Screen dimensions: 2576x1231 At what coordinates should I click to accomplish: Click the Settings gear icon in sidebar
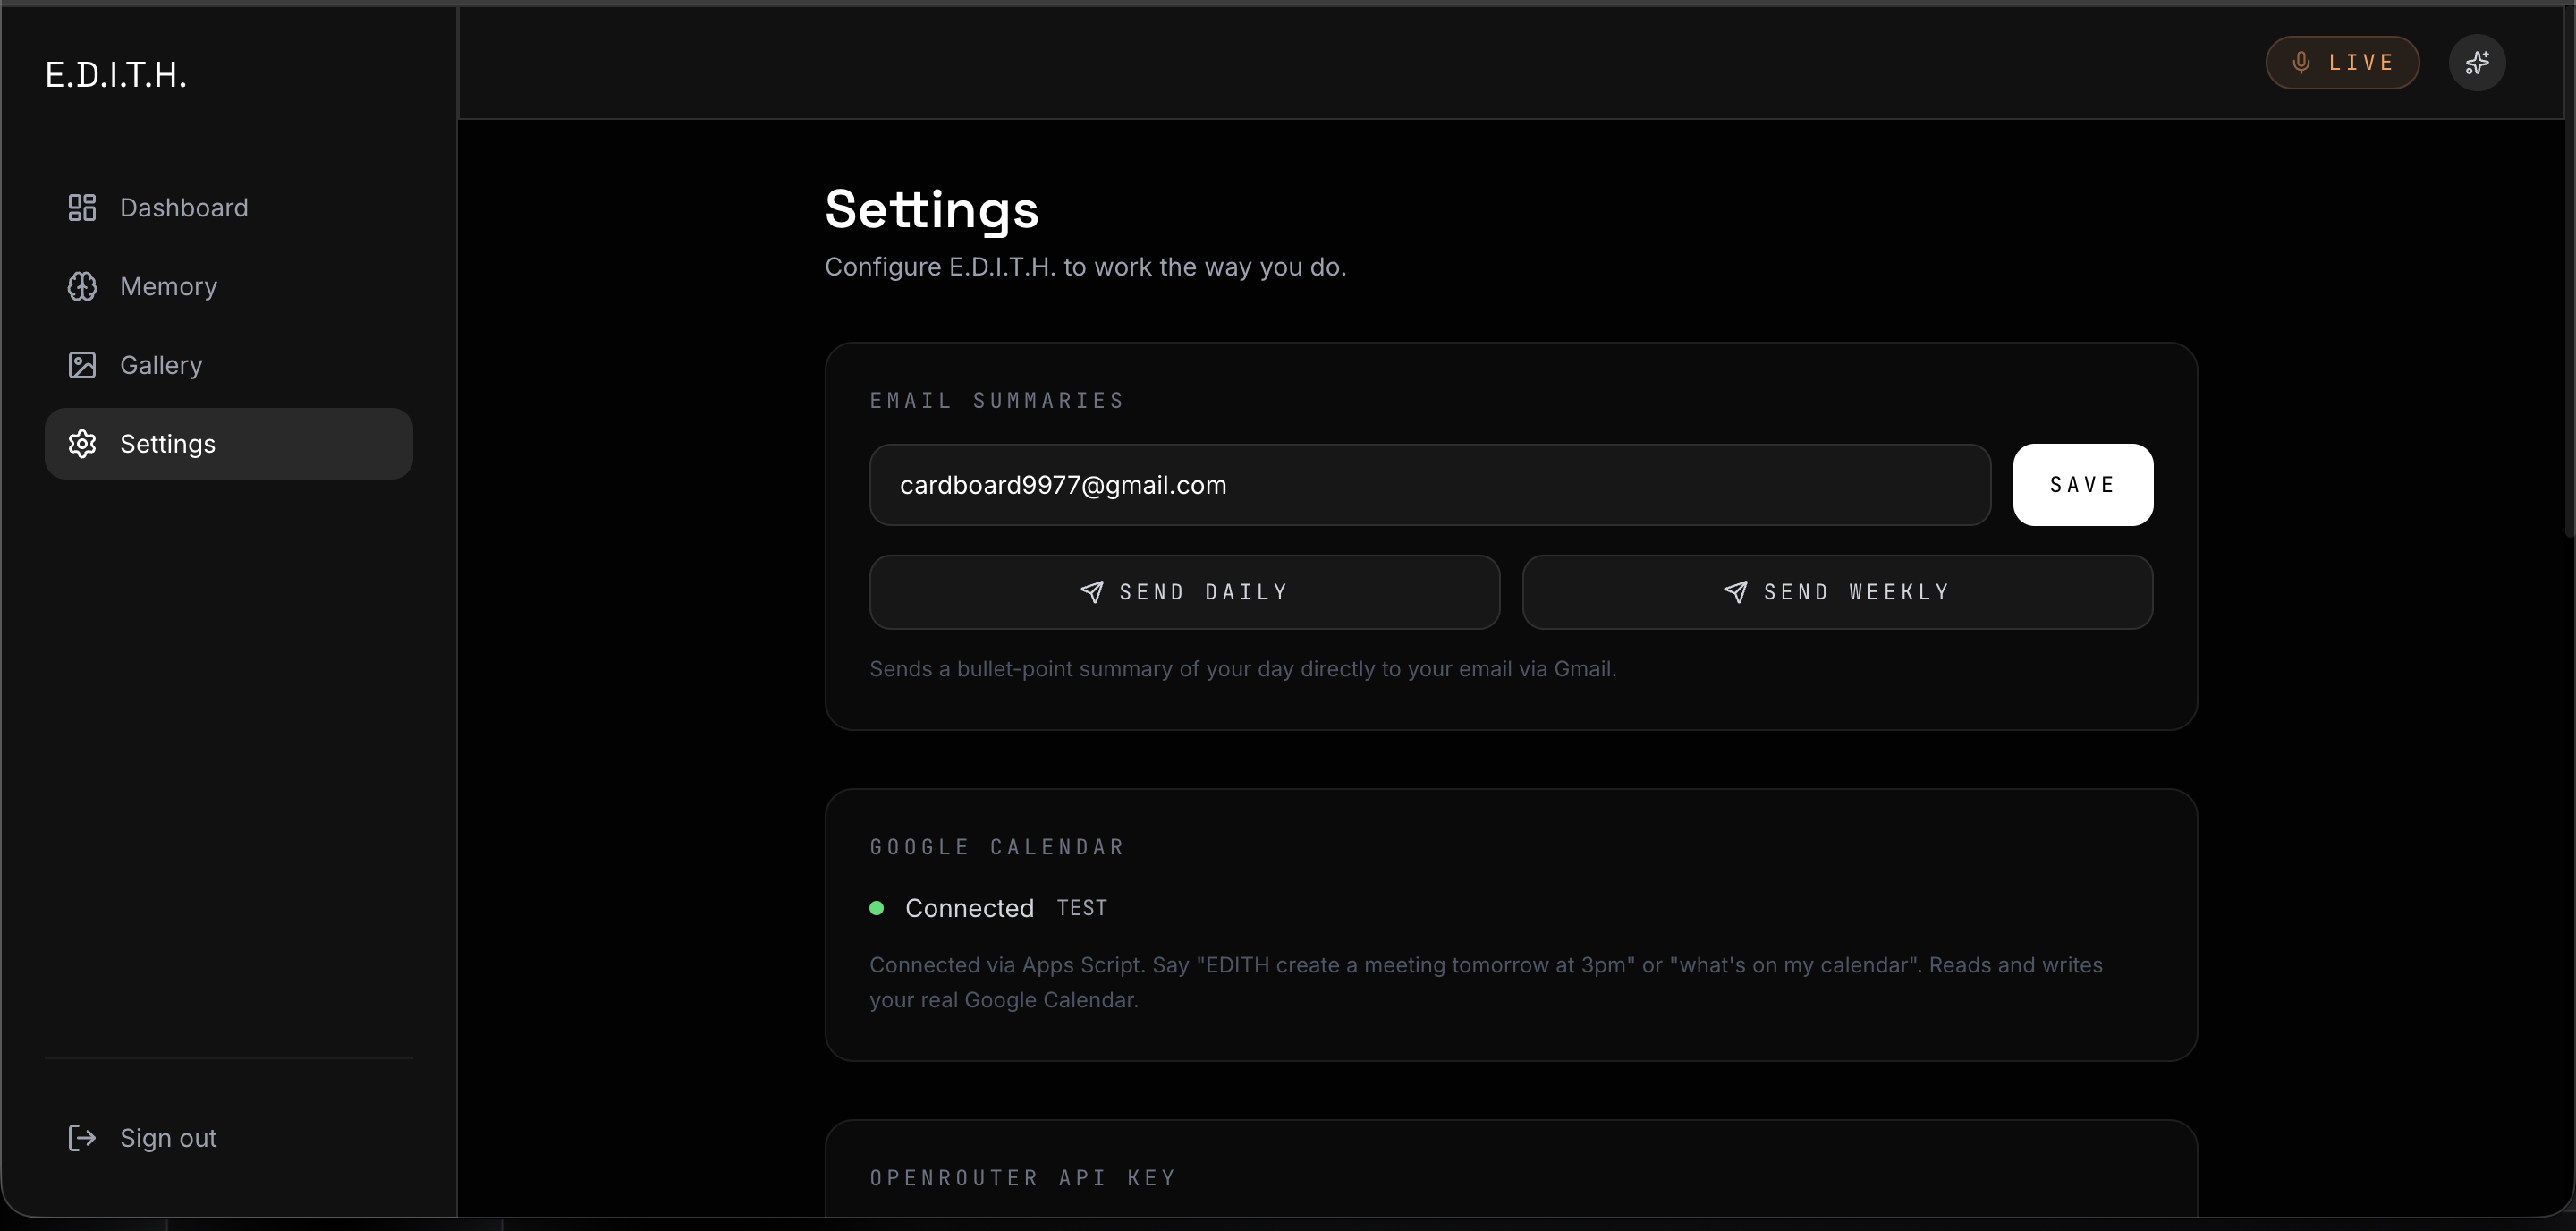tap(82, 444)
